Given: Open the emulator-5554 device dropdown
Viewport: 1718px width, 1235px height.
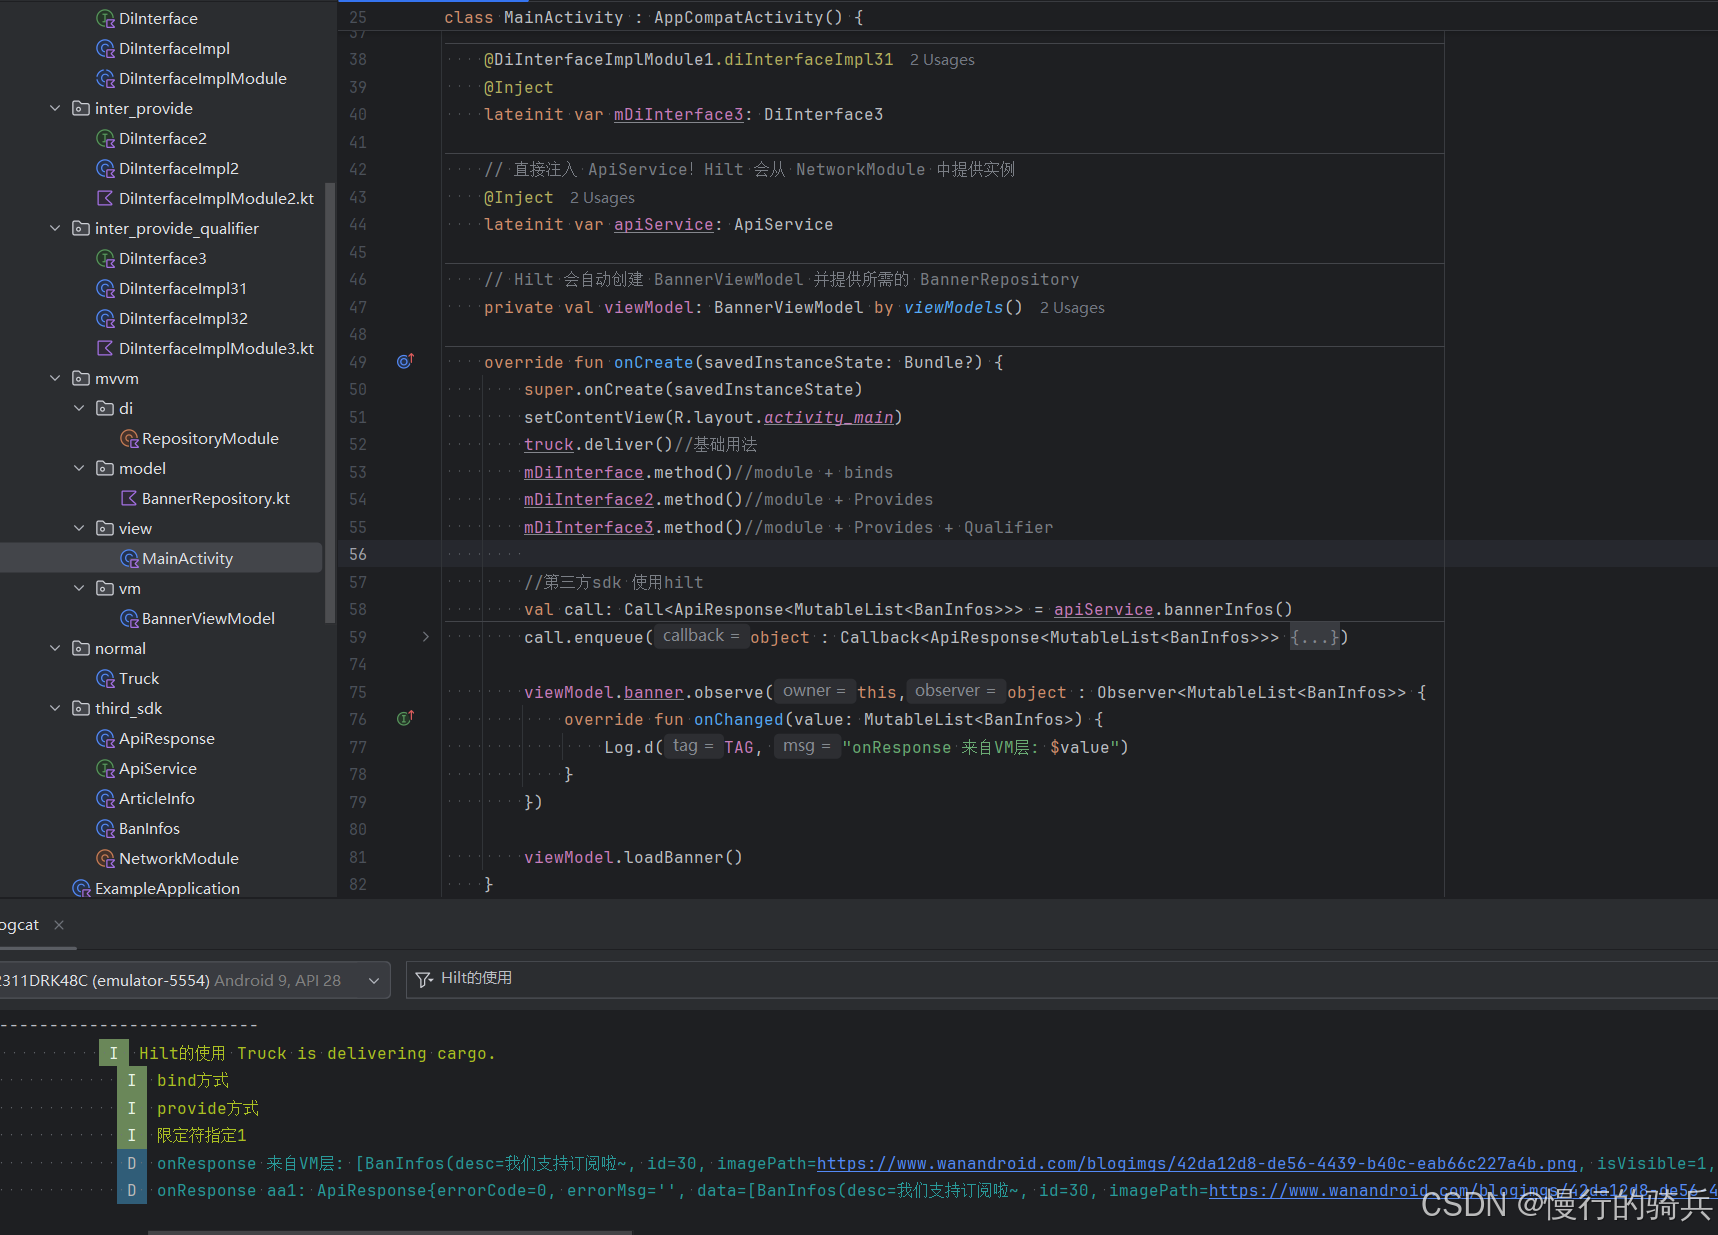Looking at the screenshot, I should [193, 980].
